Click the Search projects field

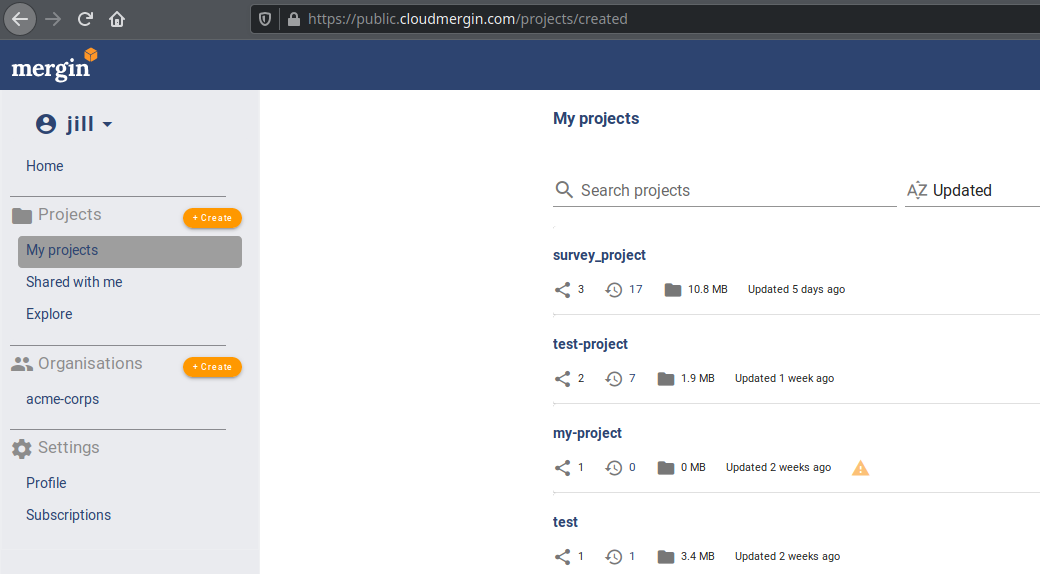(724, 190)
